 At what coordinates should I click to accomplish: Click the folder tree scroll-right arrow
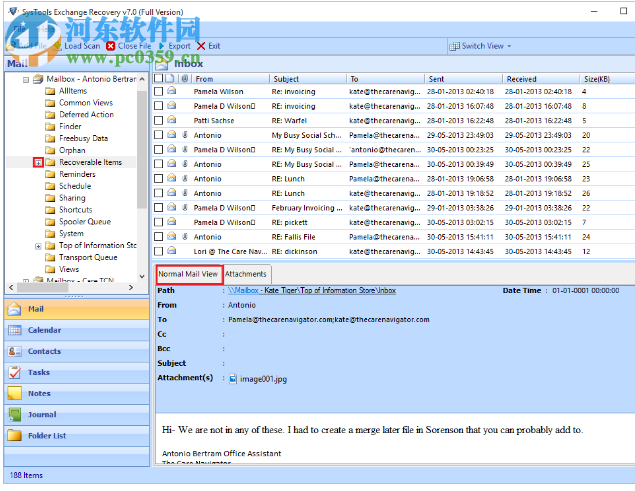[131, 287]
